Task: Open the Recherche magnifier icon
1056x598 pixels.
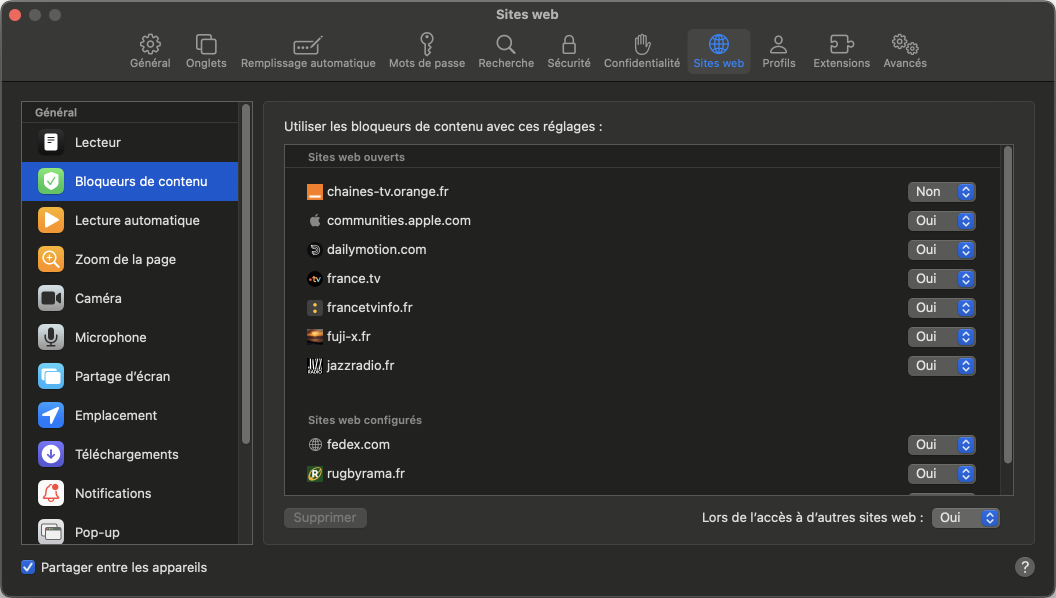Action: coord(506,44)
